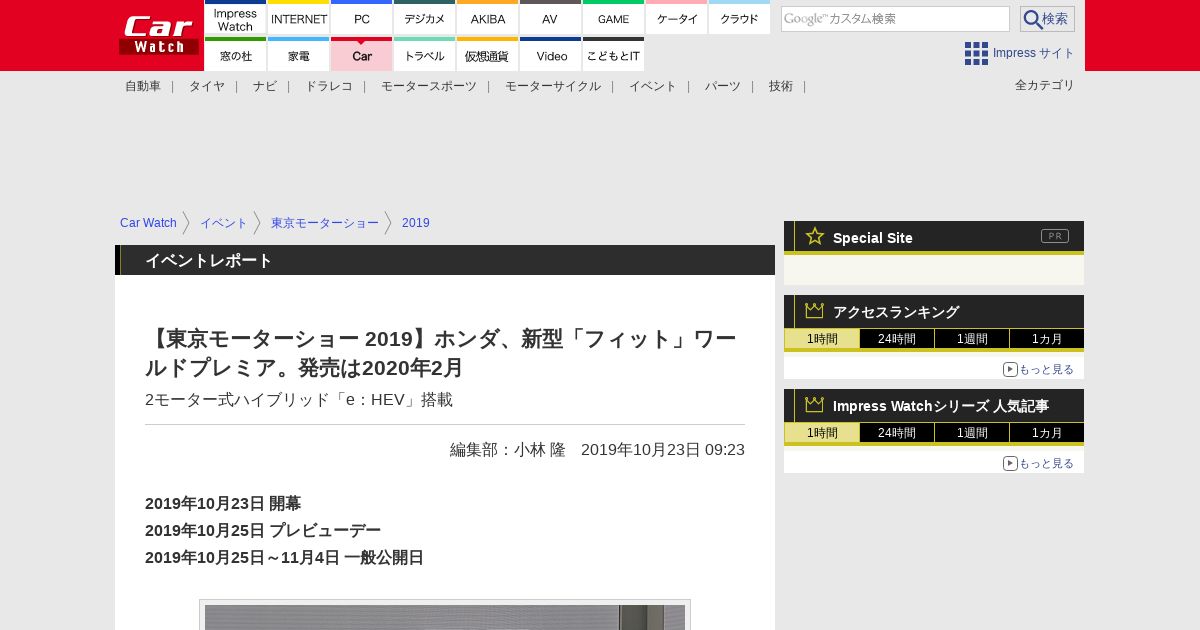Click the subtitle 2モーター式ハイブリッド text
This screenshot has height=630, width=1200.
click(299, 399)
